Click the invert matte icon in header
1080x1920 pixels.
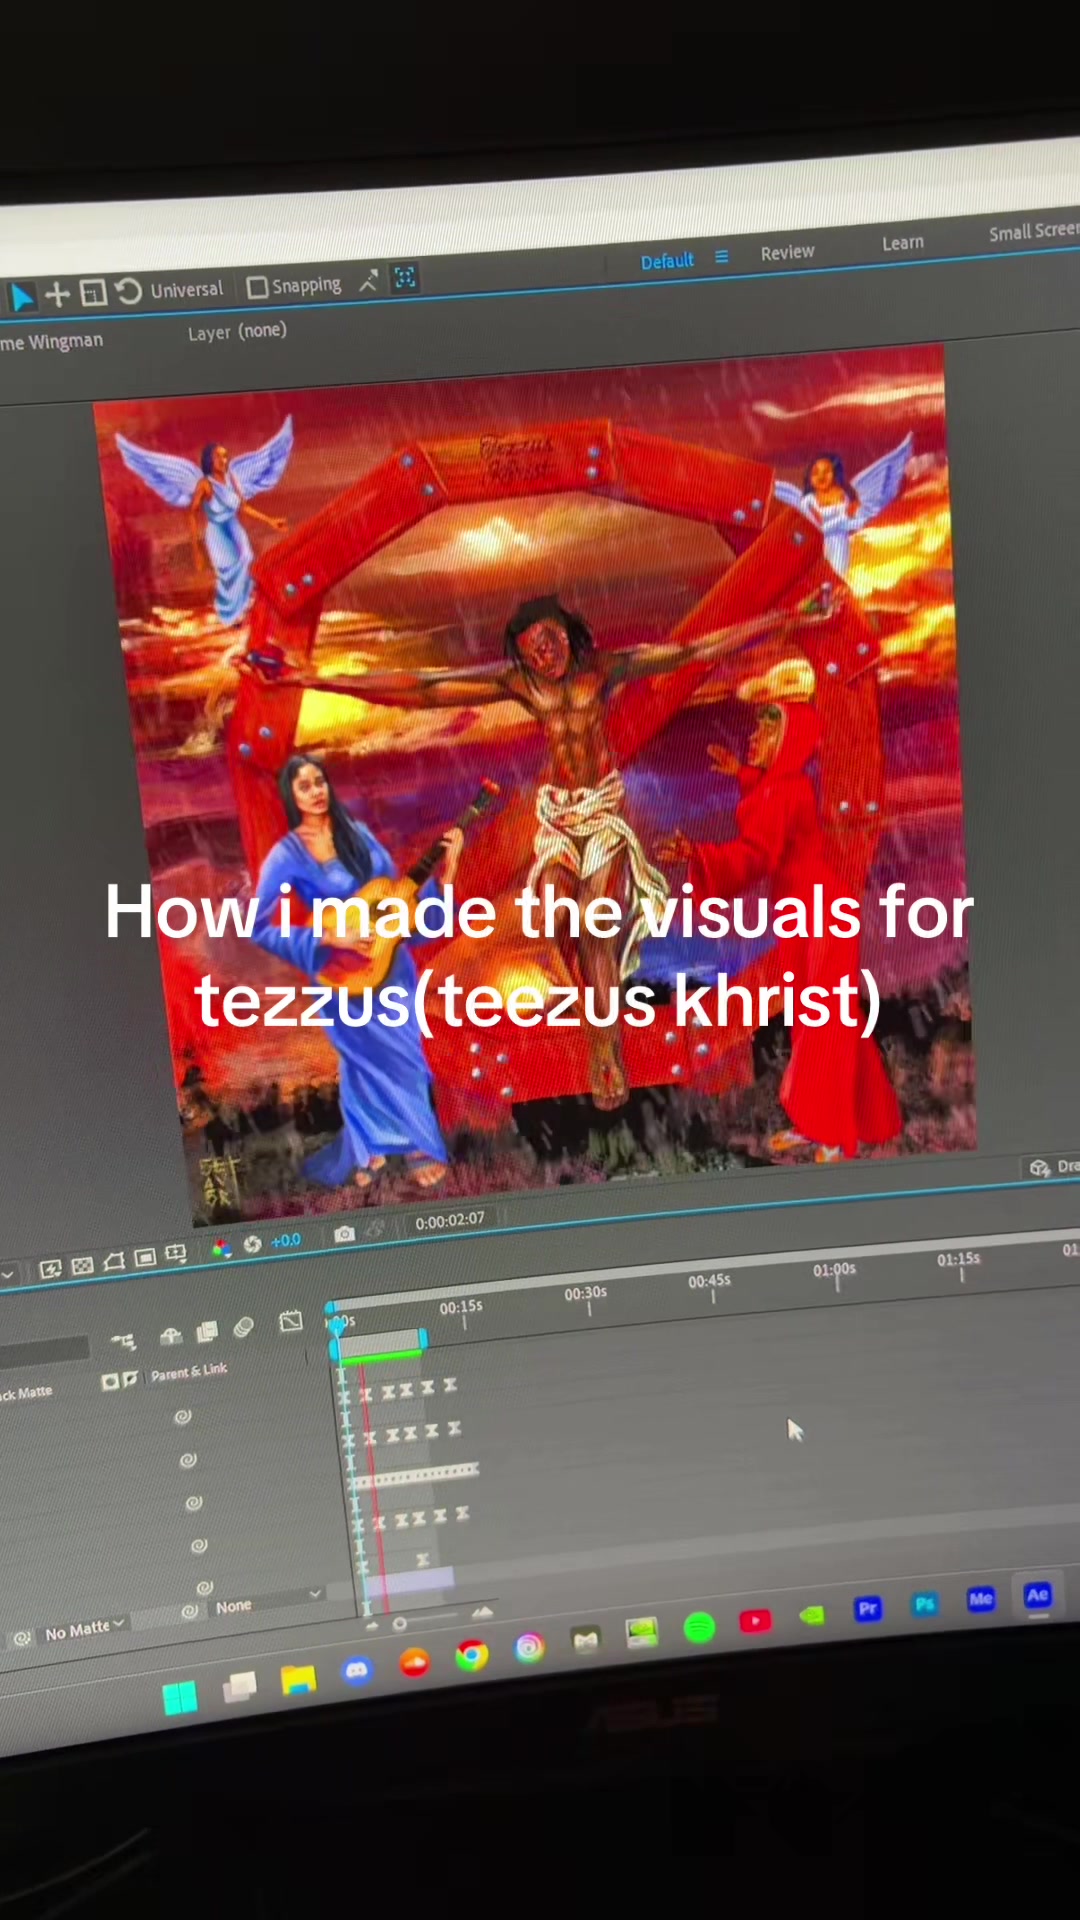(129, 1379)
